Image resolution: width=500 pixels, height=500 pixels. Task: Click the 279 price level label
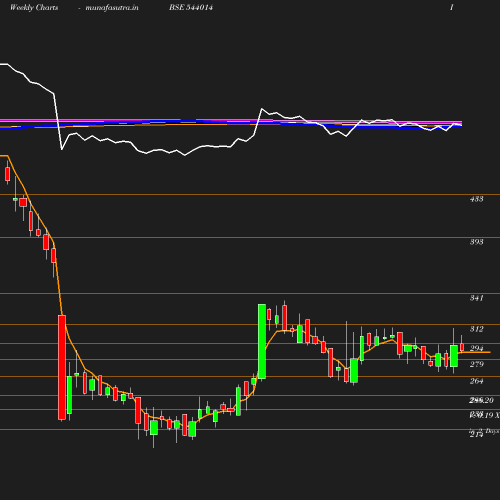tap(476, 364)
